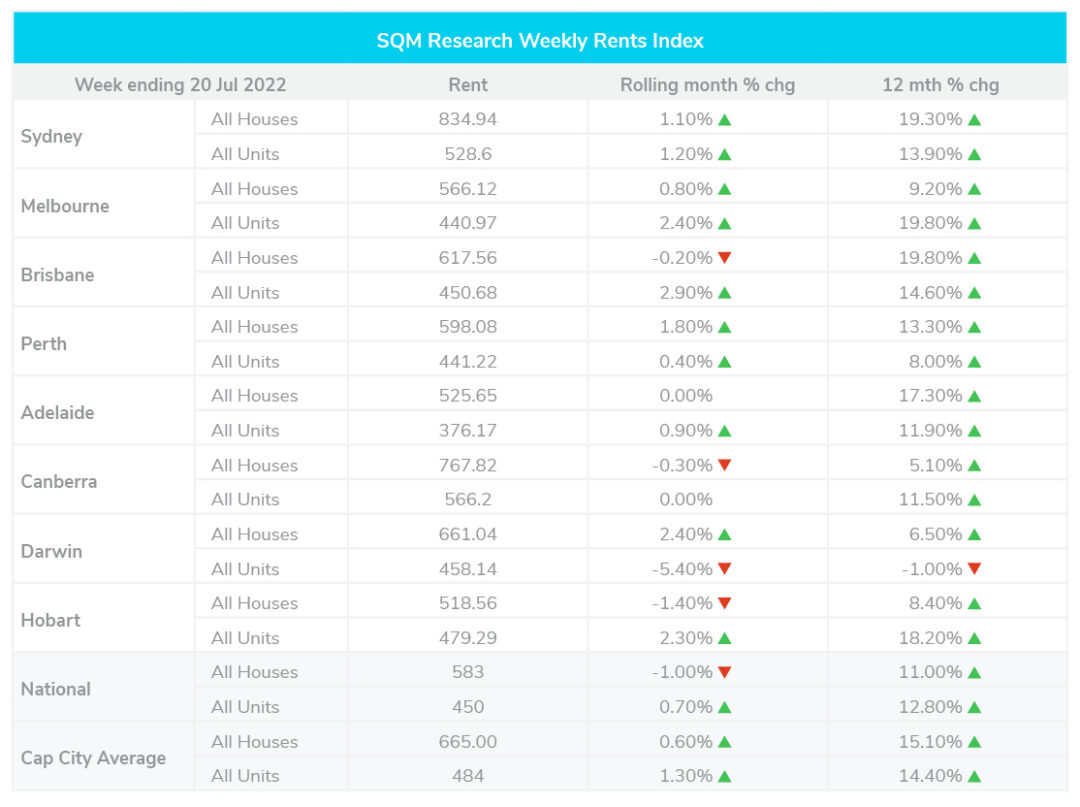Select the 'Perth' row label
Image resolution: width=1080 pixels, height=807 pixels.
43,344
